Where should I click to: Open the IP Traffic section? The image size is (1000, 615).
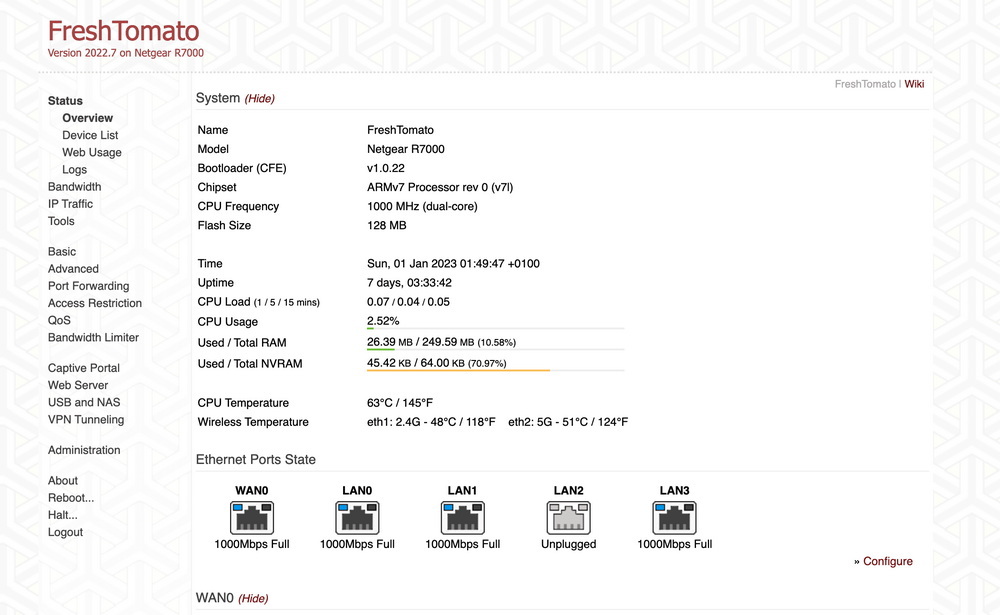[70, 204]
